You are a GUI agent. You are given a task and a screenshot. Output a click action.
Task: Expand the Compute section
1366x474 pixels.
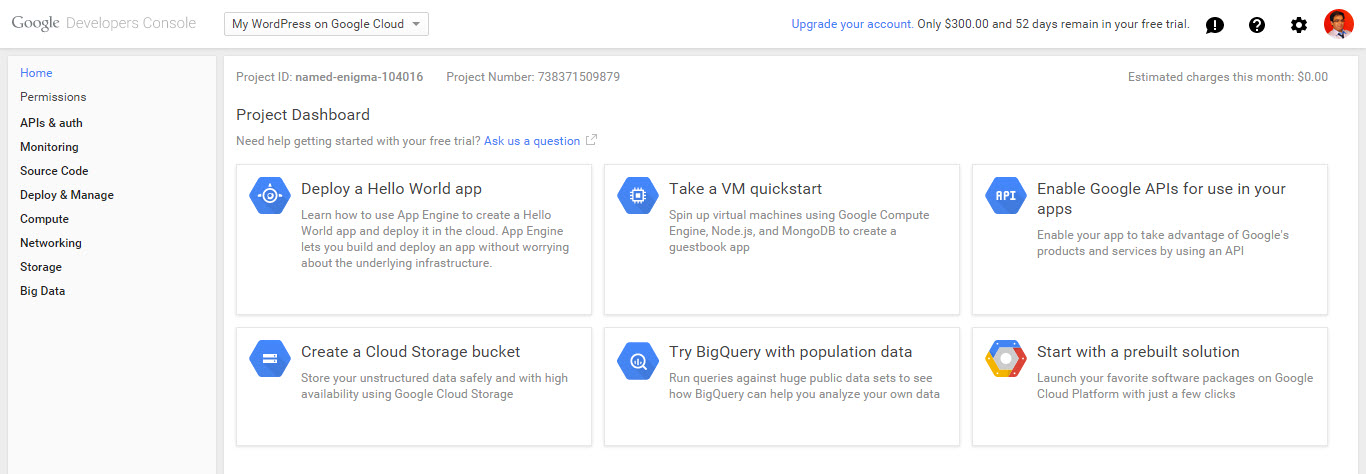pyautogui.click(x=44, y=219)
